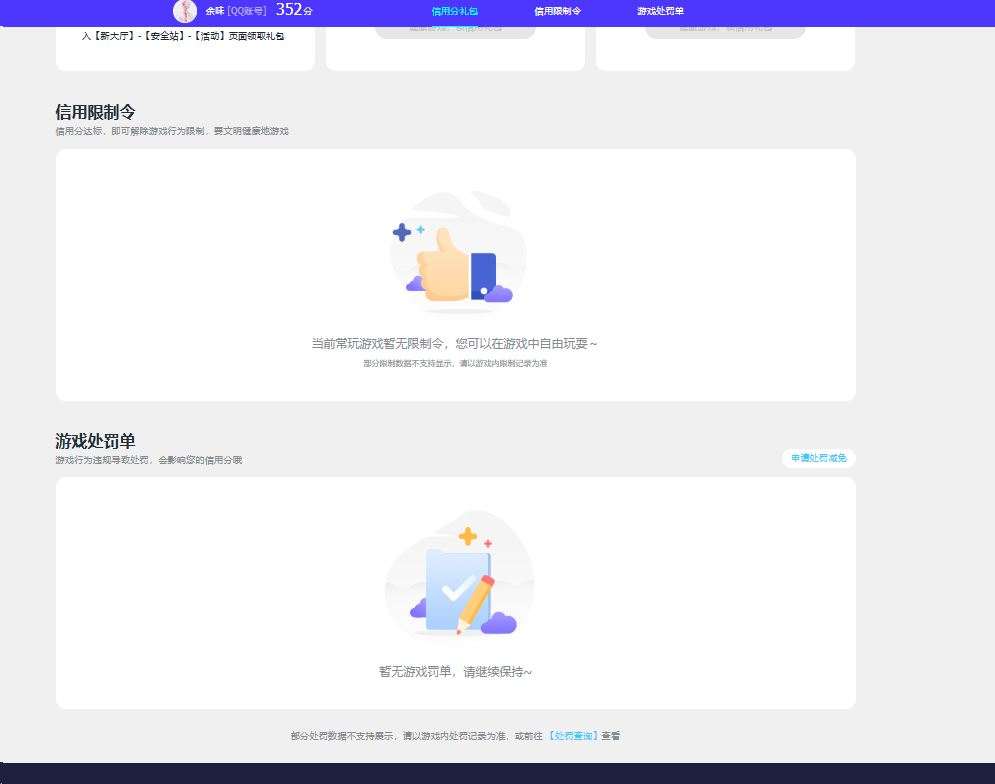Image resolution: width=995 pixels, height=784 pixels.
Task: Go to the 游戏处罚单 tab
Action: point(660,11)
